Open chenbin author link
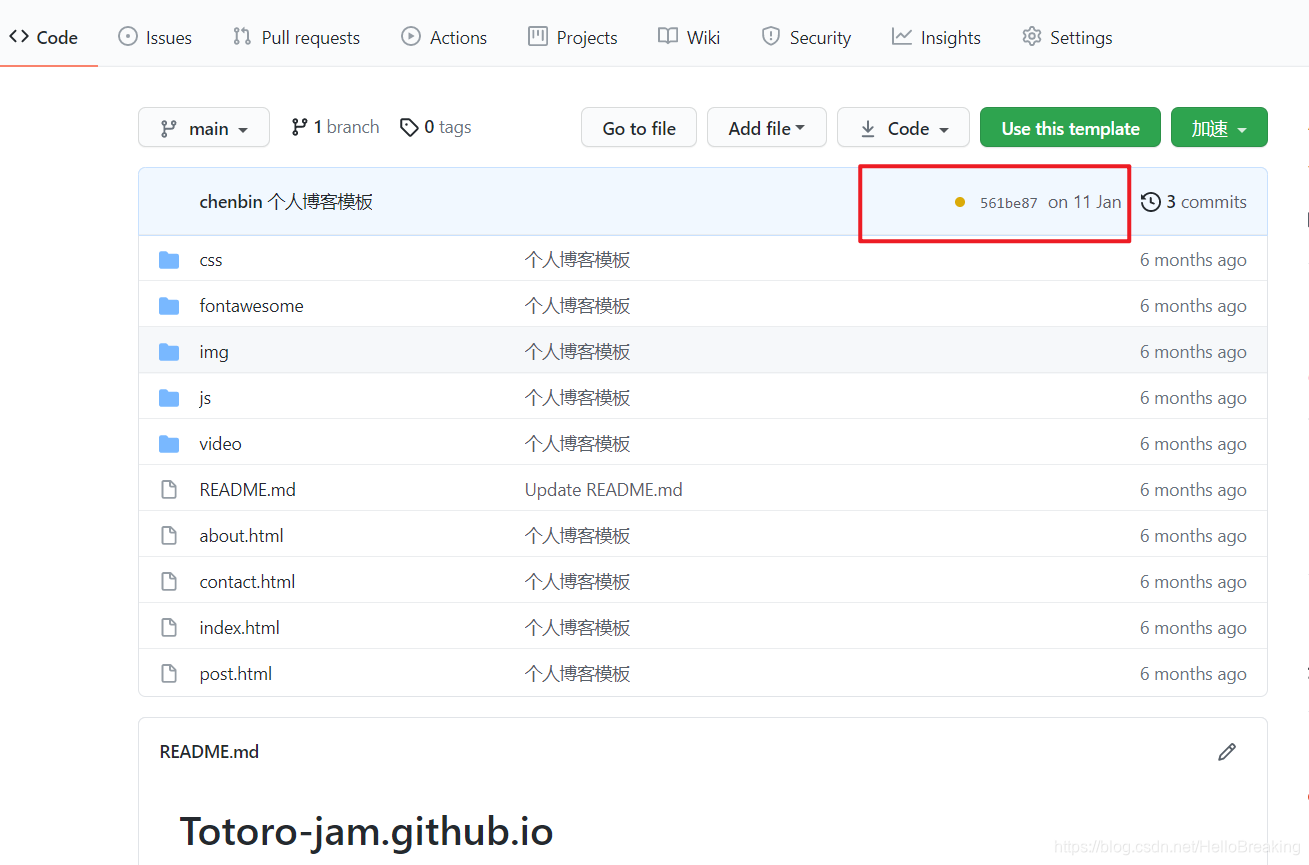1309x865 pixels. coord(230,202)
